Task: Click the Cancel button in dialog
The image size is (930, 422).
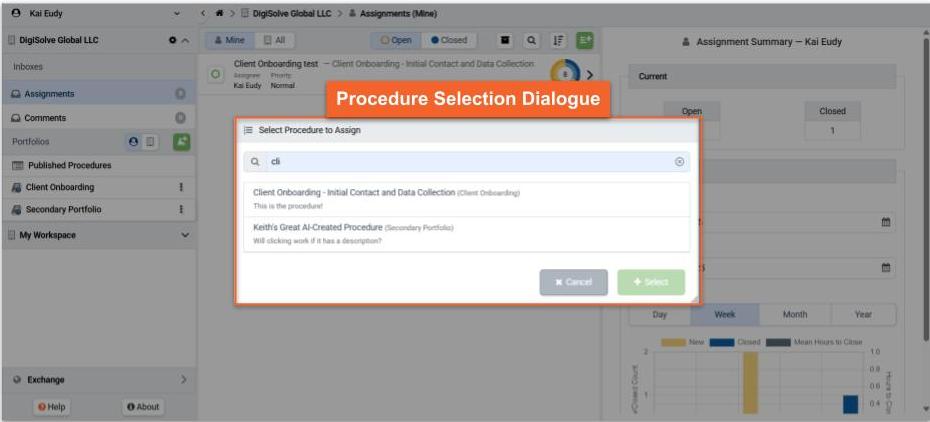Action: 573,282
